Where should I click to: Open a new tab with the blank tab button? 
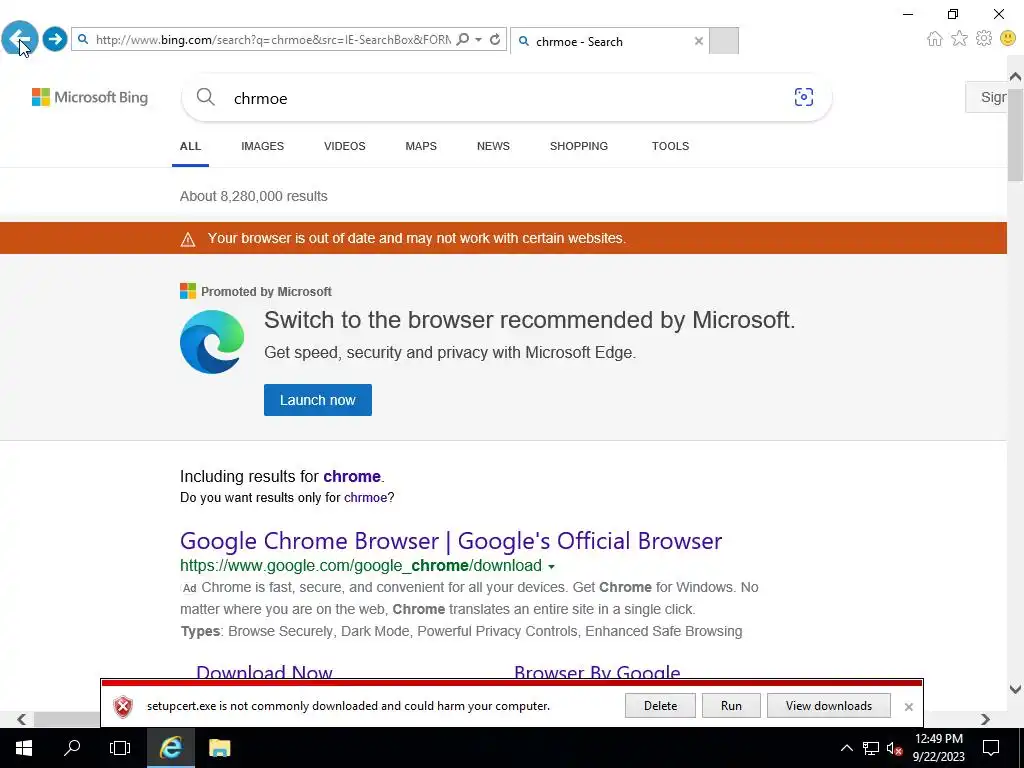point(724,40)
